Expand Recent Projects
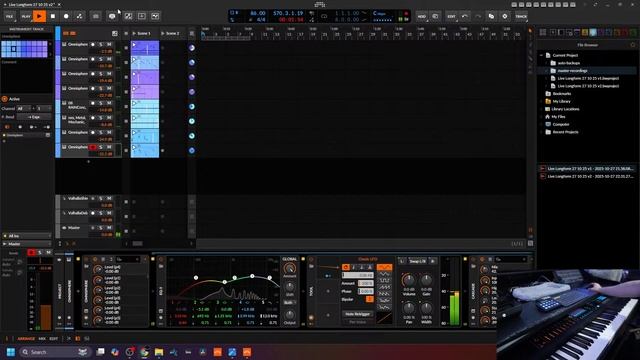The height and width of the screenshot is (360, 640). coord(542,132)
